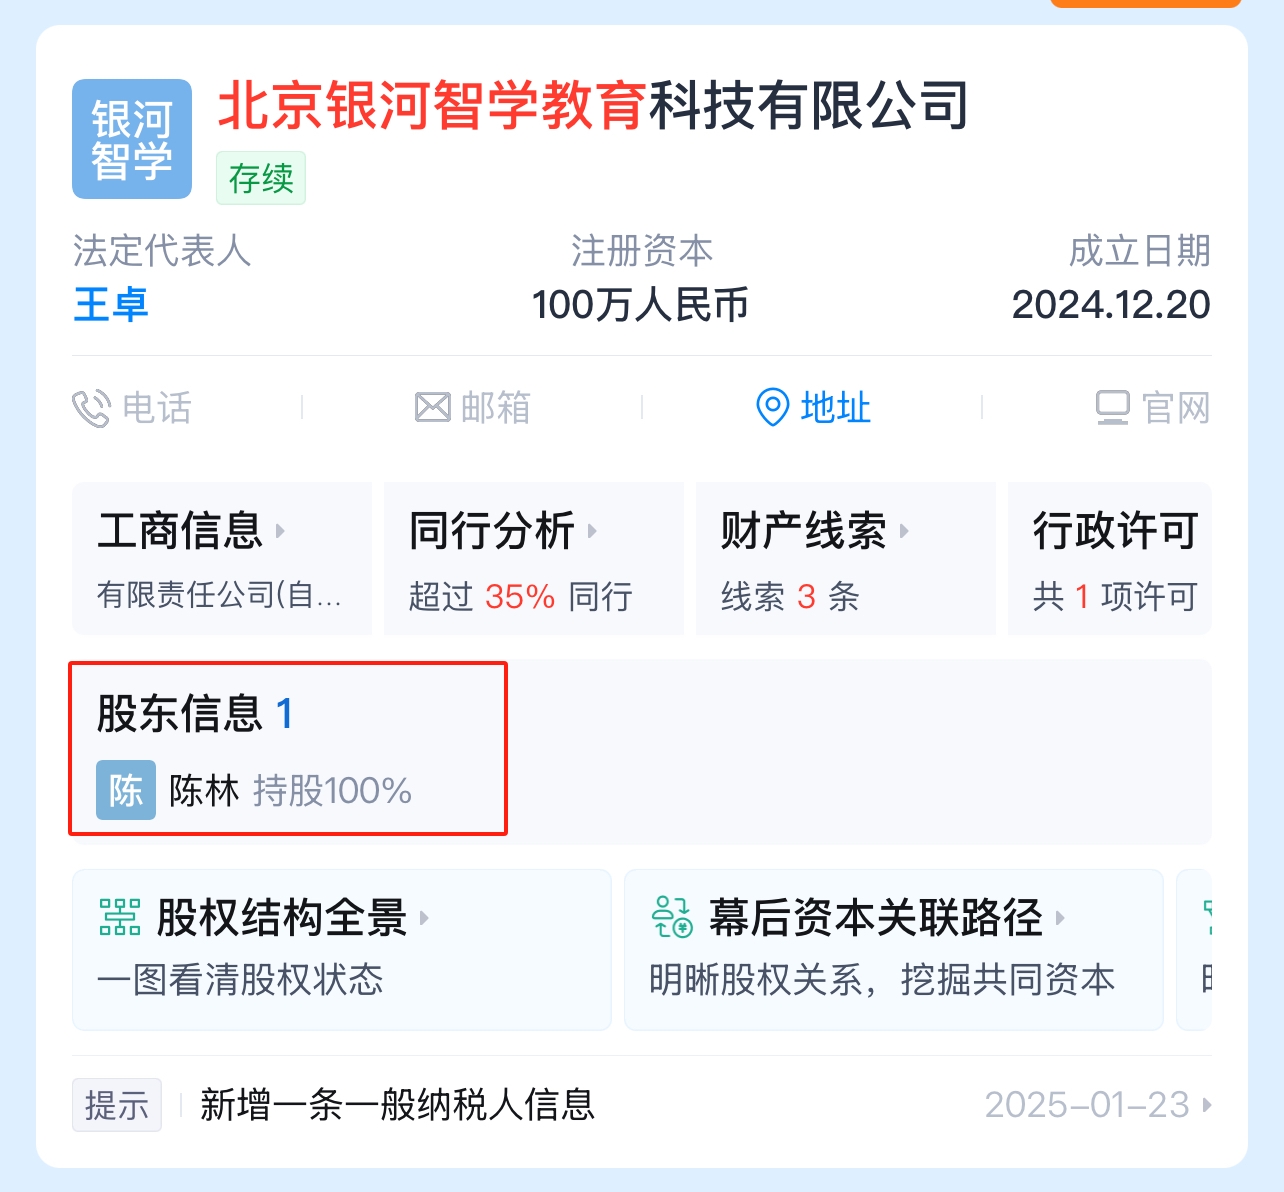This screenshot has height=1192, width=1284.
Task: Expand 工商信息 with its arrow
Action: point(280,531)
